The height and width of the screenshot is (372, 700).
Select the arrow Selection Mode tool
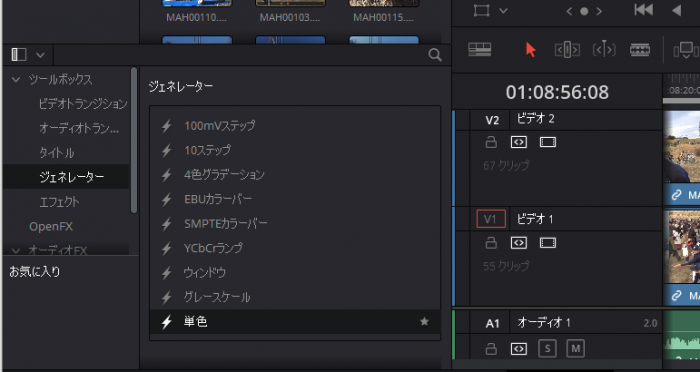click(530, 50)
